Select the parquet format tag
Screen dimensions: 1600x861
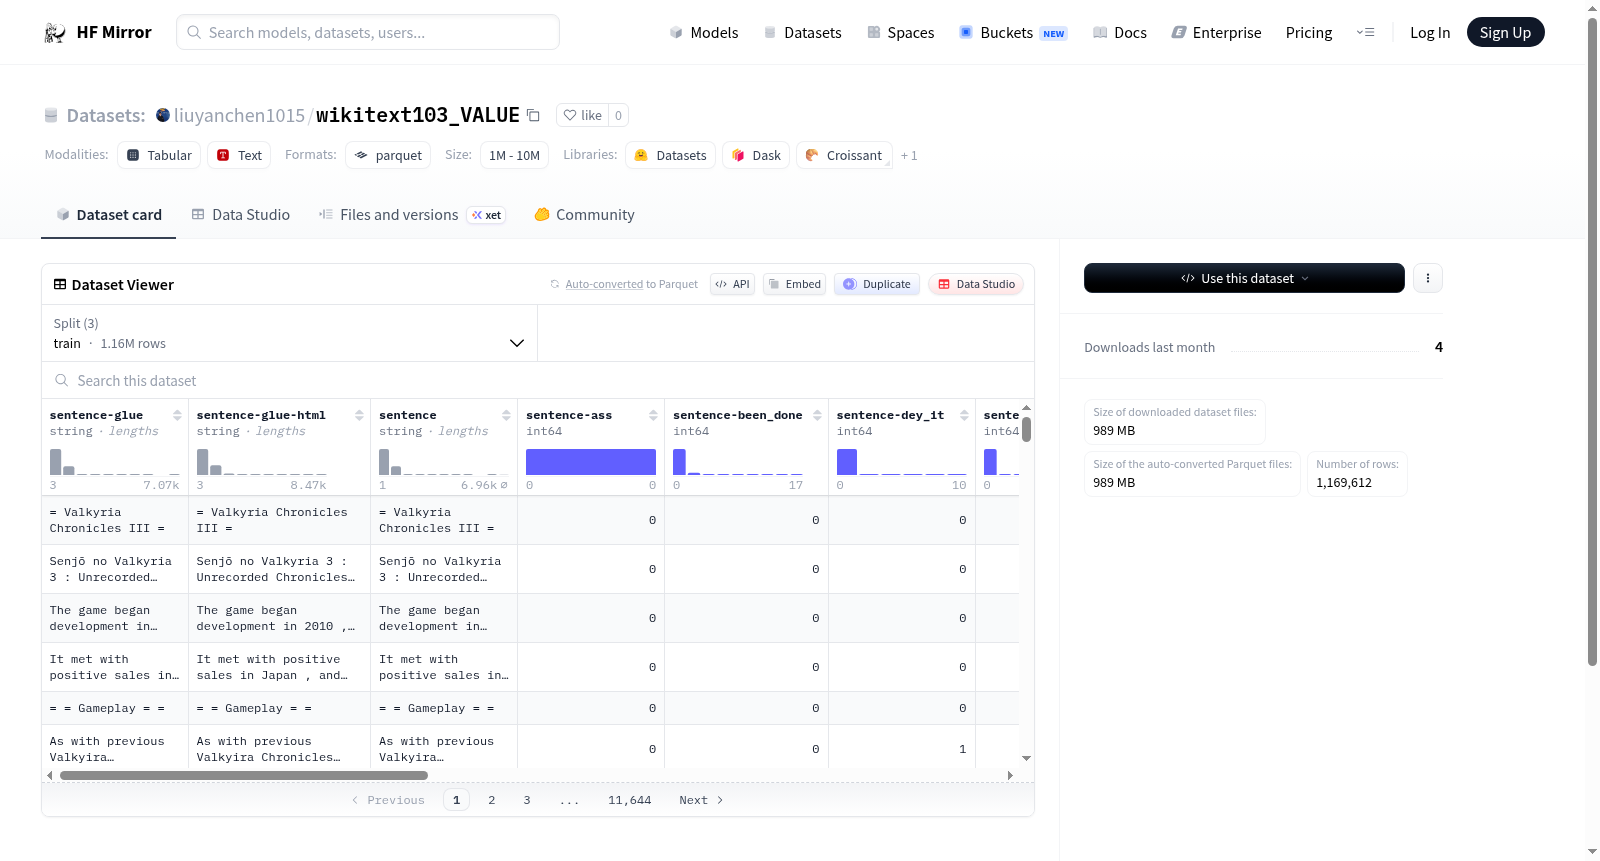388,155
